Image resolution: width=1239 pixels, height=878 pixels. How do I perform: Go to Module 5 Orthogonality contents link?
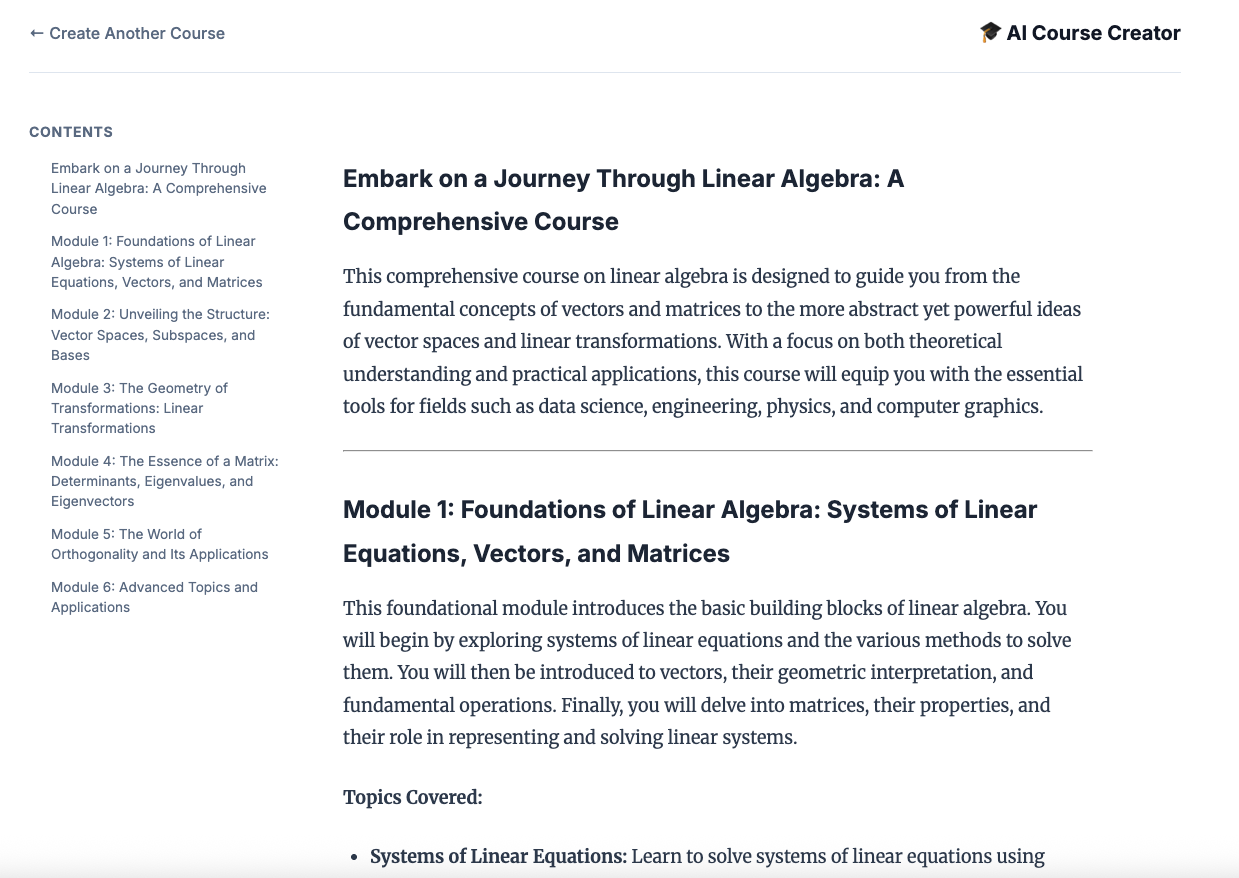tap(159, 544)
